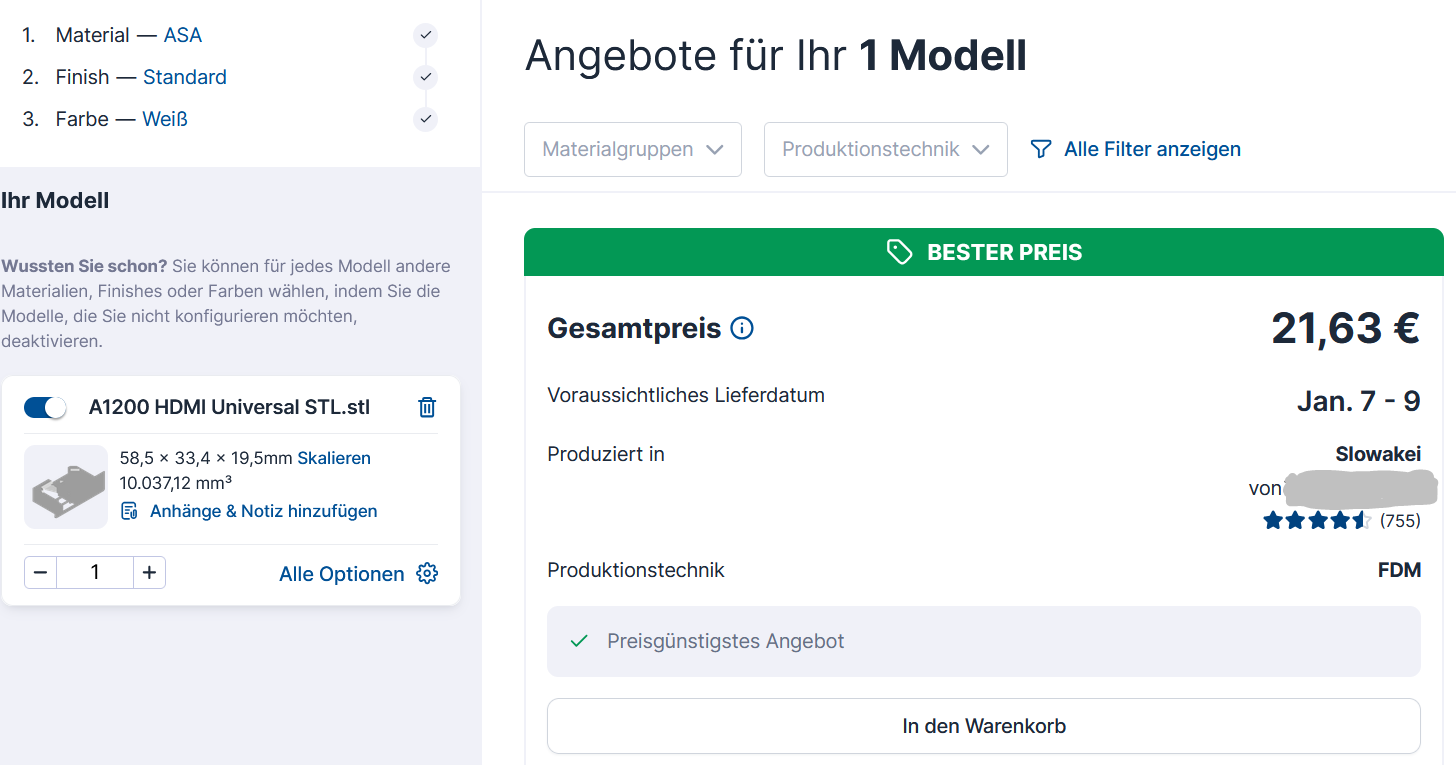Expand the Produktionstechnik dropdown

[885, 149]
